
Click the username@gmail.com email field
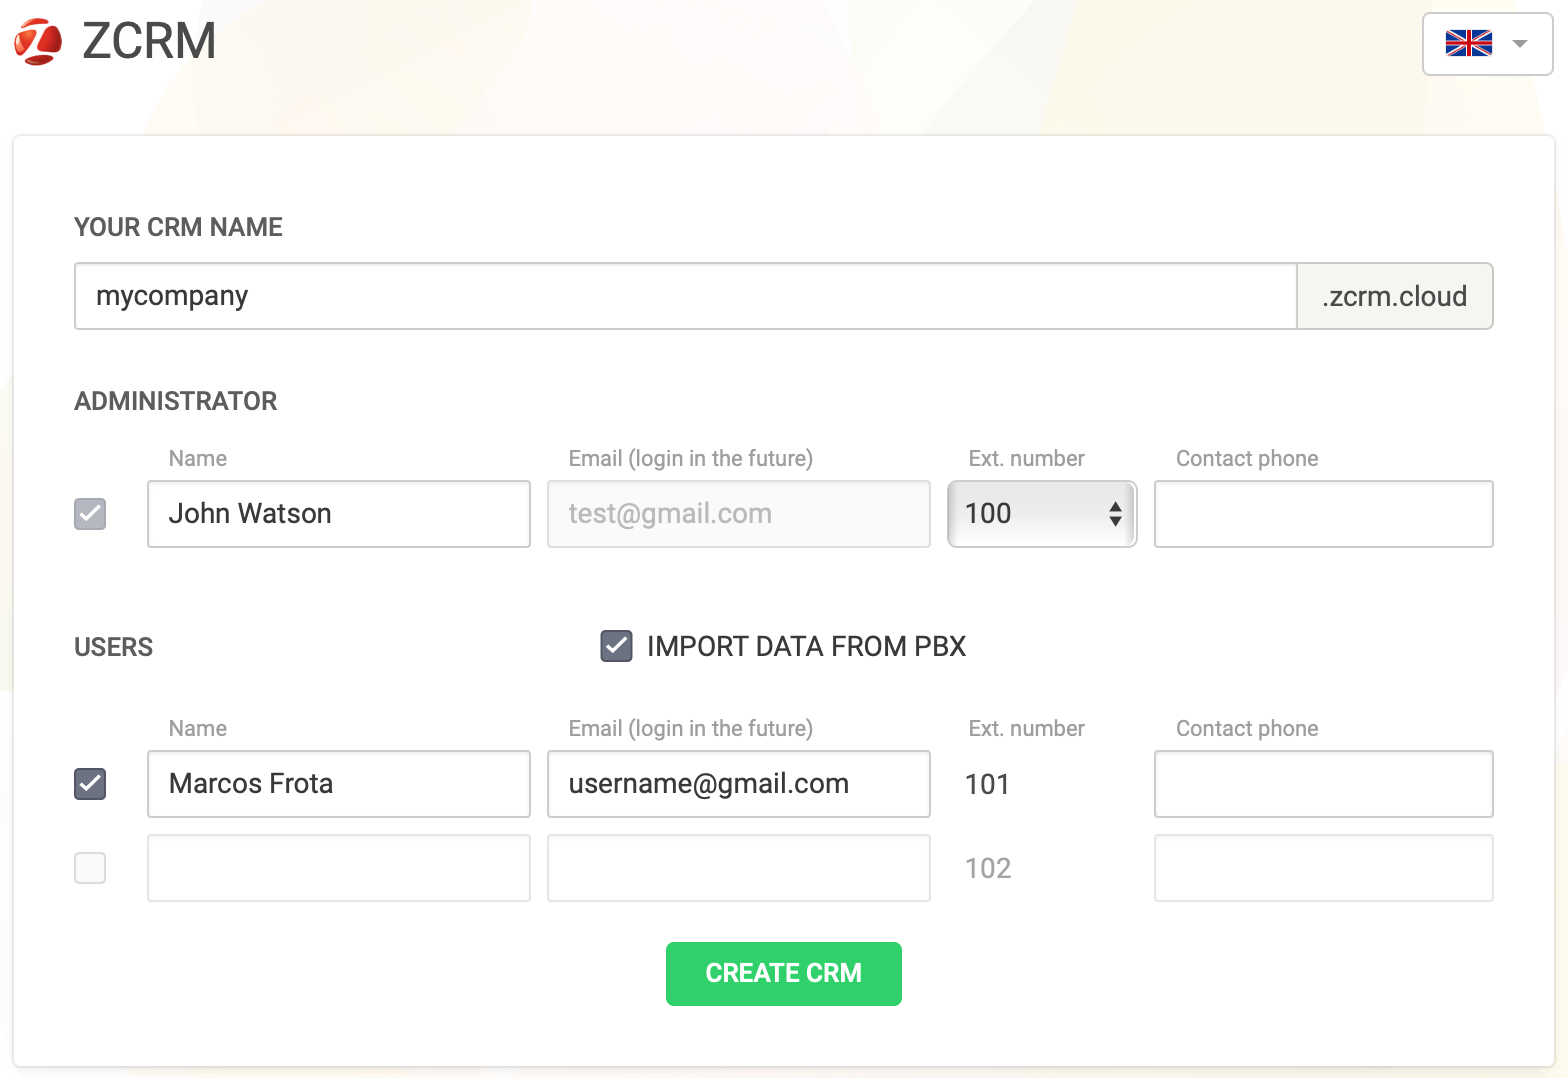738,784
